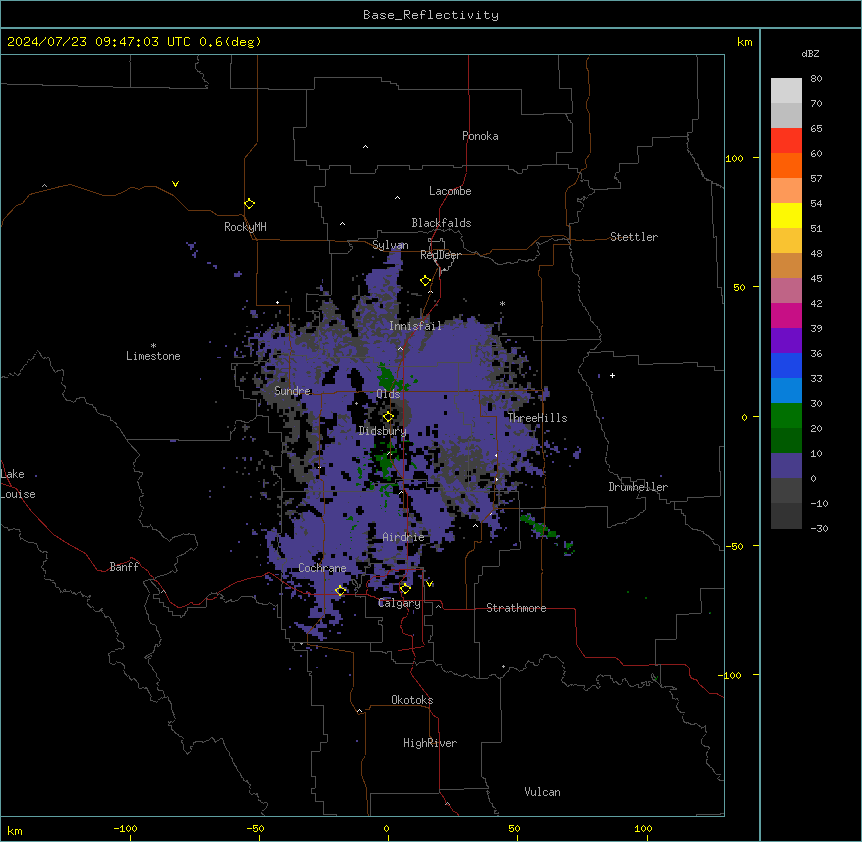
Task: Pick the magenta swatch in dBZ legend
Action: click(786, 315)
